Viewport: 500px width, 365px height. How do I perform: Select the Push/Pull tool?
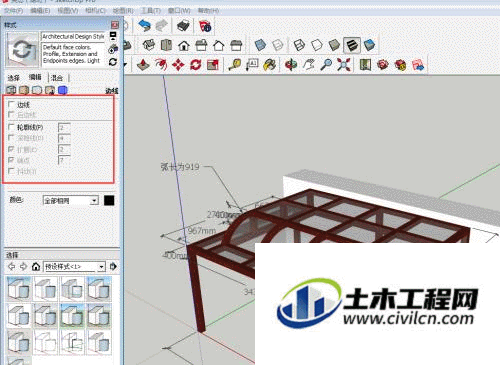point(143,64)
